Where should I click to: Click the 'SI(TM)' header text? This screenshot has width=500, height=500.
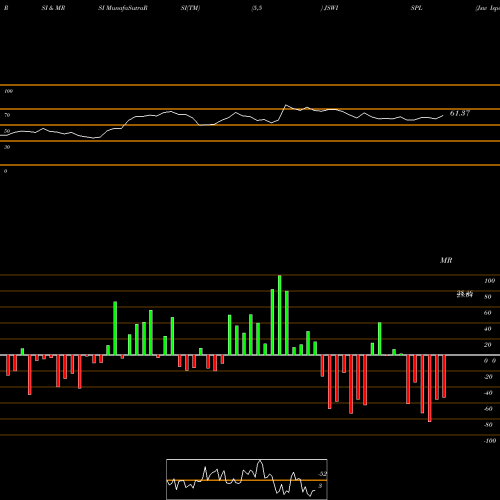[190, 8]
